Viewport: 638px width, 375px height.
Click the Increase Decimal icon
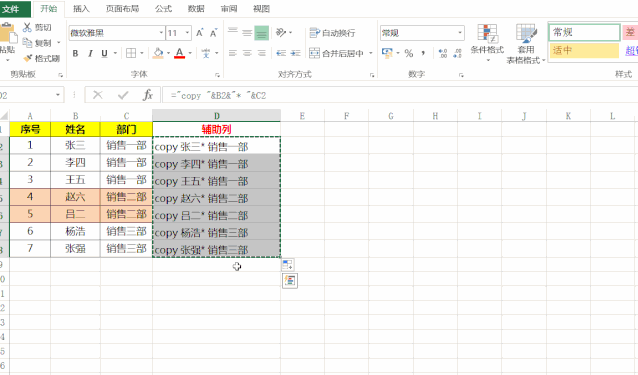point(443,53)
